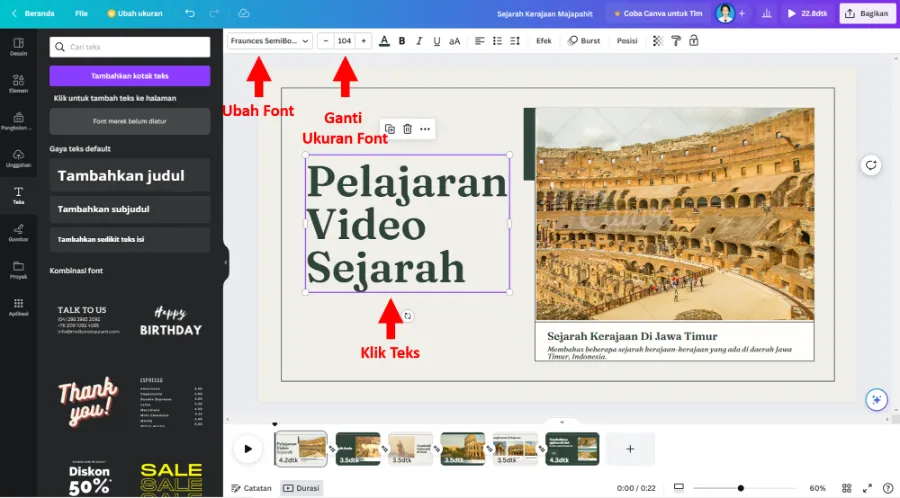Open the Gambar draw tool
900x498 pixels.
[18, 232]
